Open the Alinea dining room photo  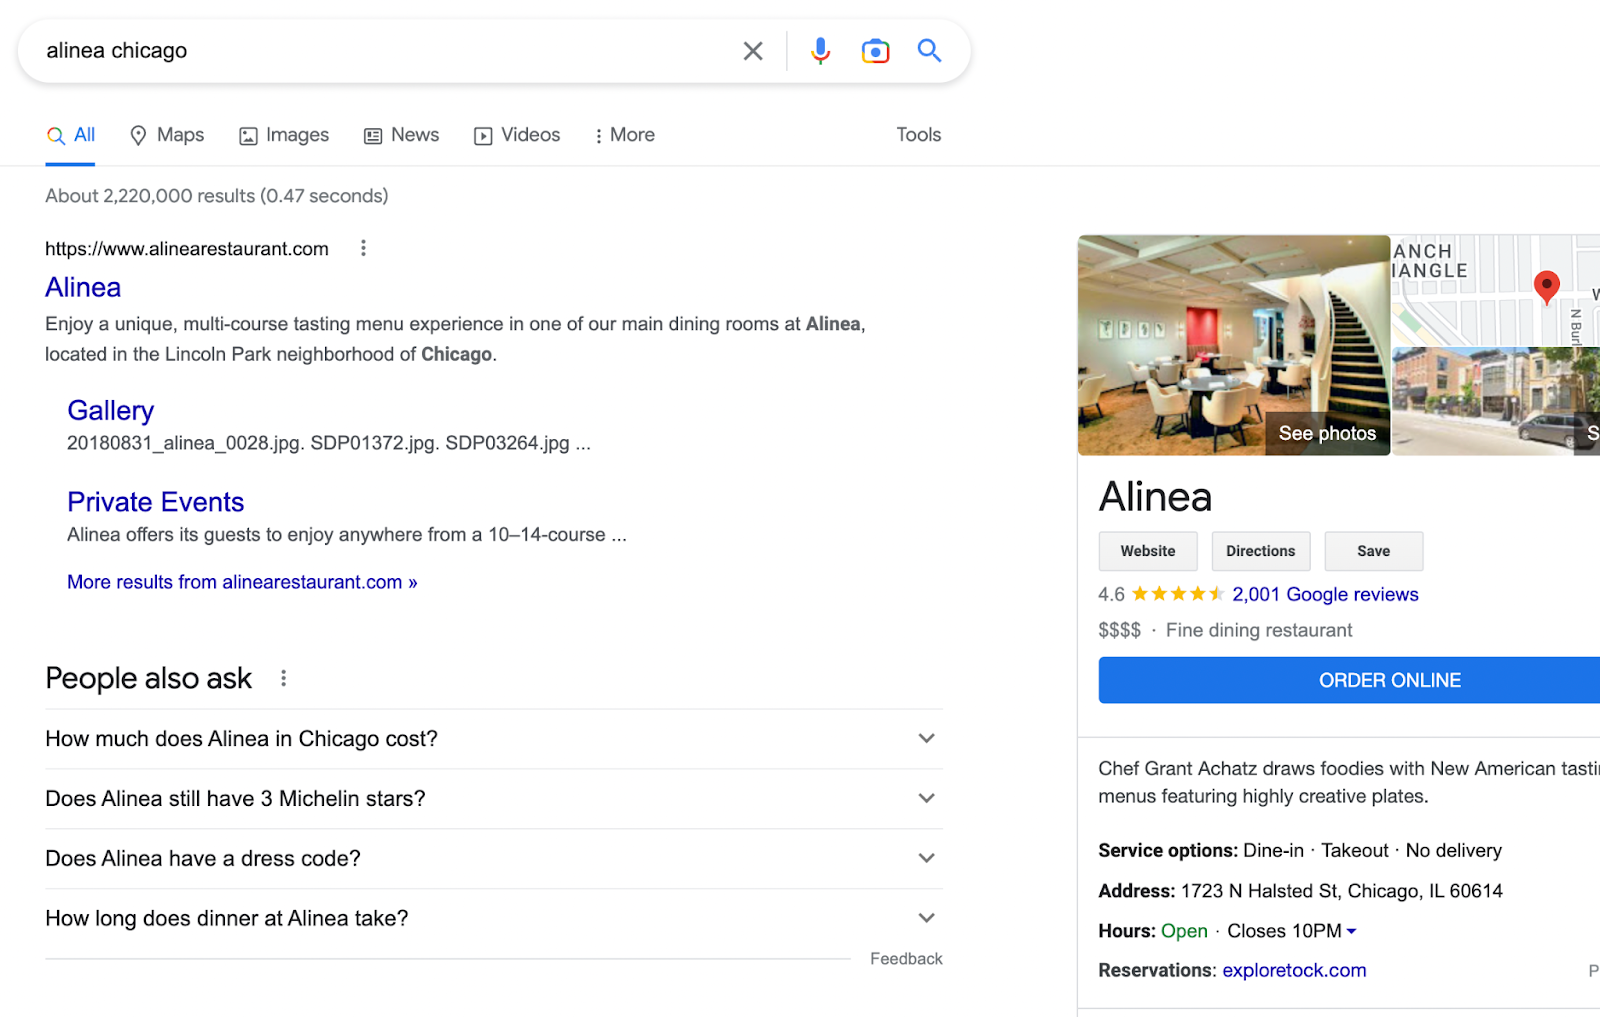(x=1233, y=345)
